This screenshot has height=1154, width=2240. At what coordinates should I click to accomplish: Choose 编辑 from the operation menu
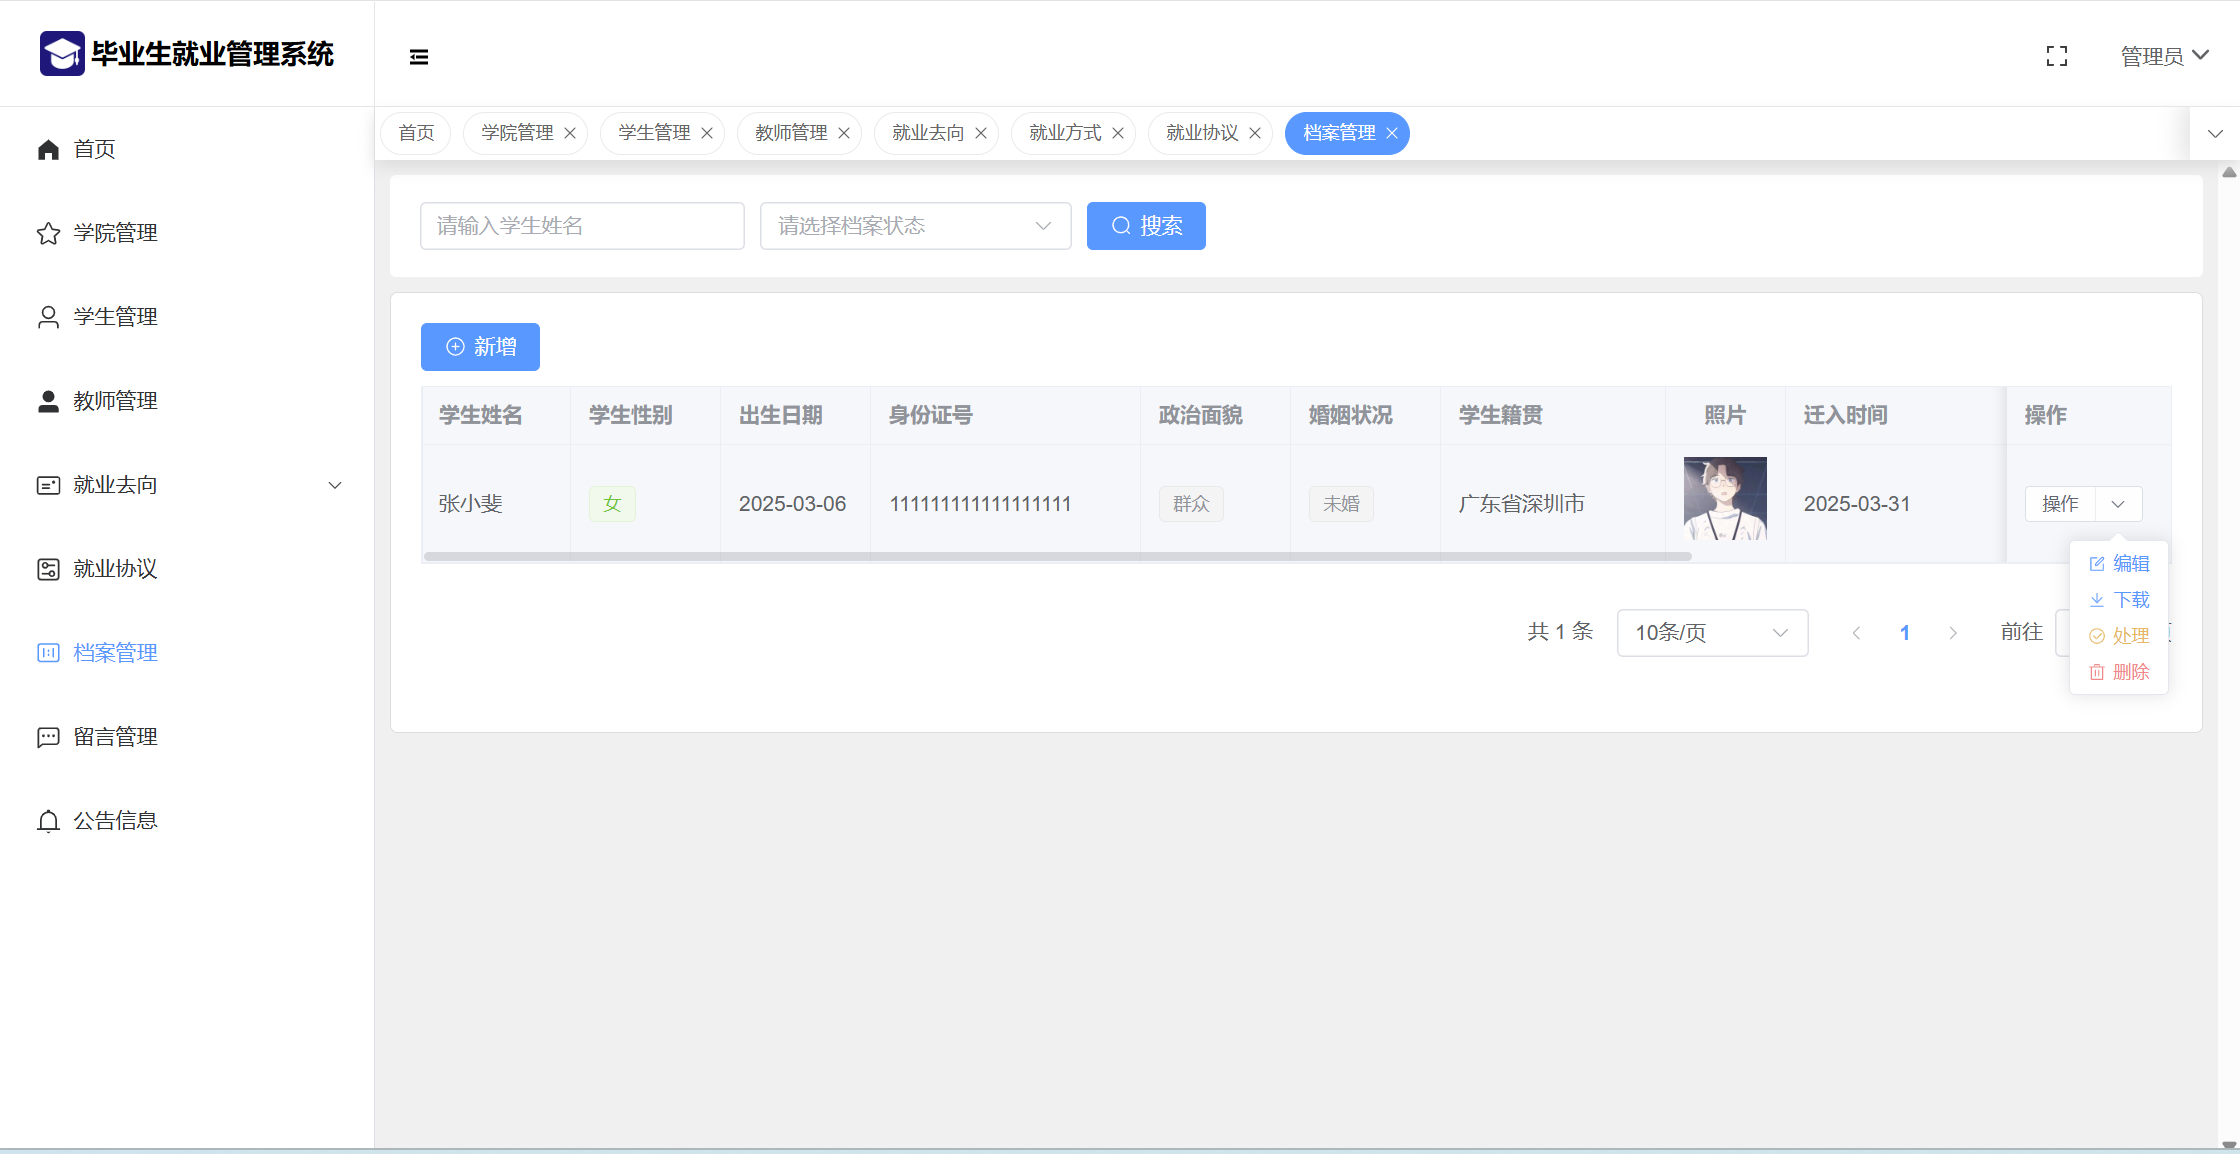[2119, 564]
